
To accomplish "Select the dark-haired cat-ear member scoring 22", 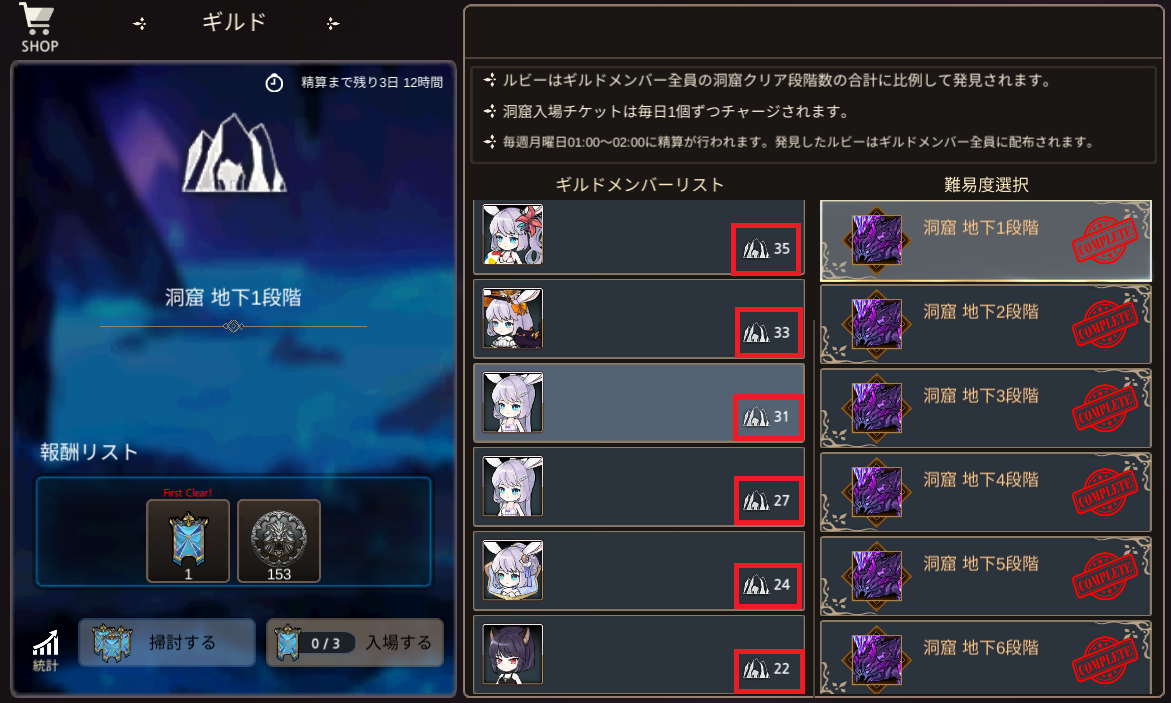I will [x=639, y=655].
